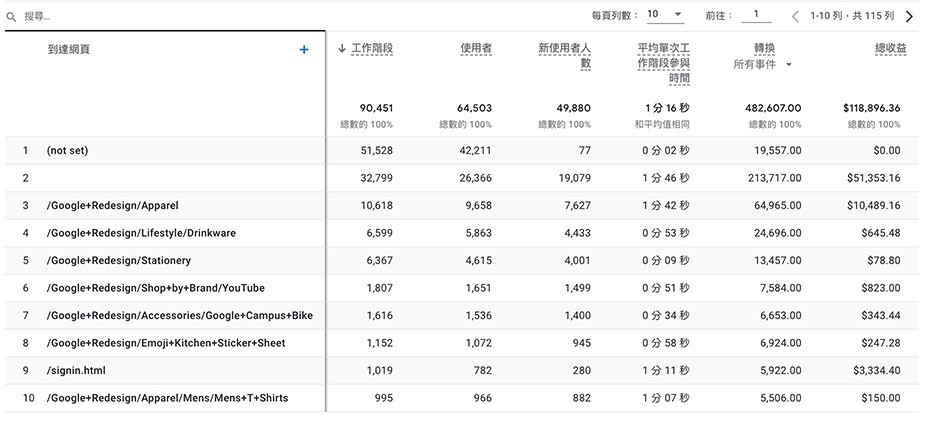The image size is (933, 421).
Task: Go to next page of rows
Action: pos(909,16)
